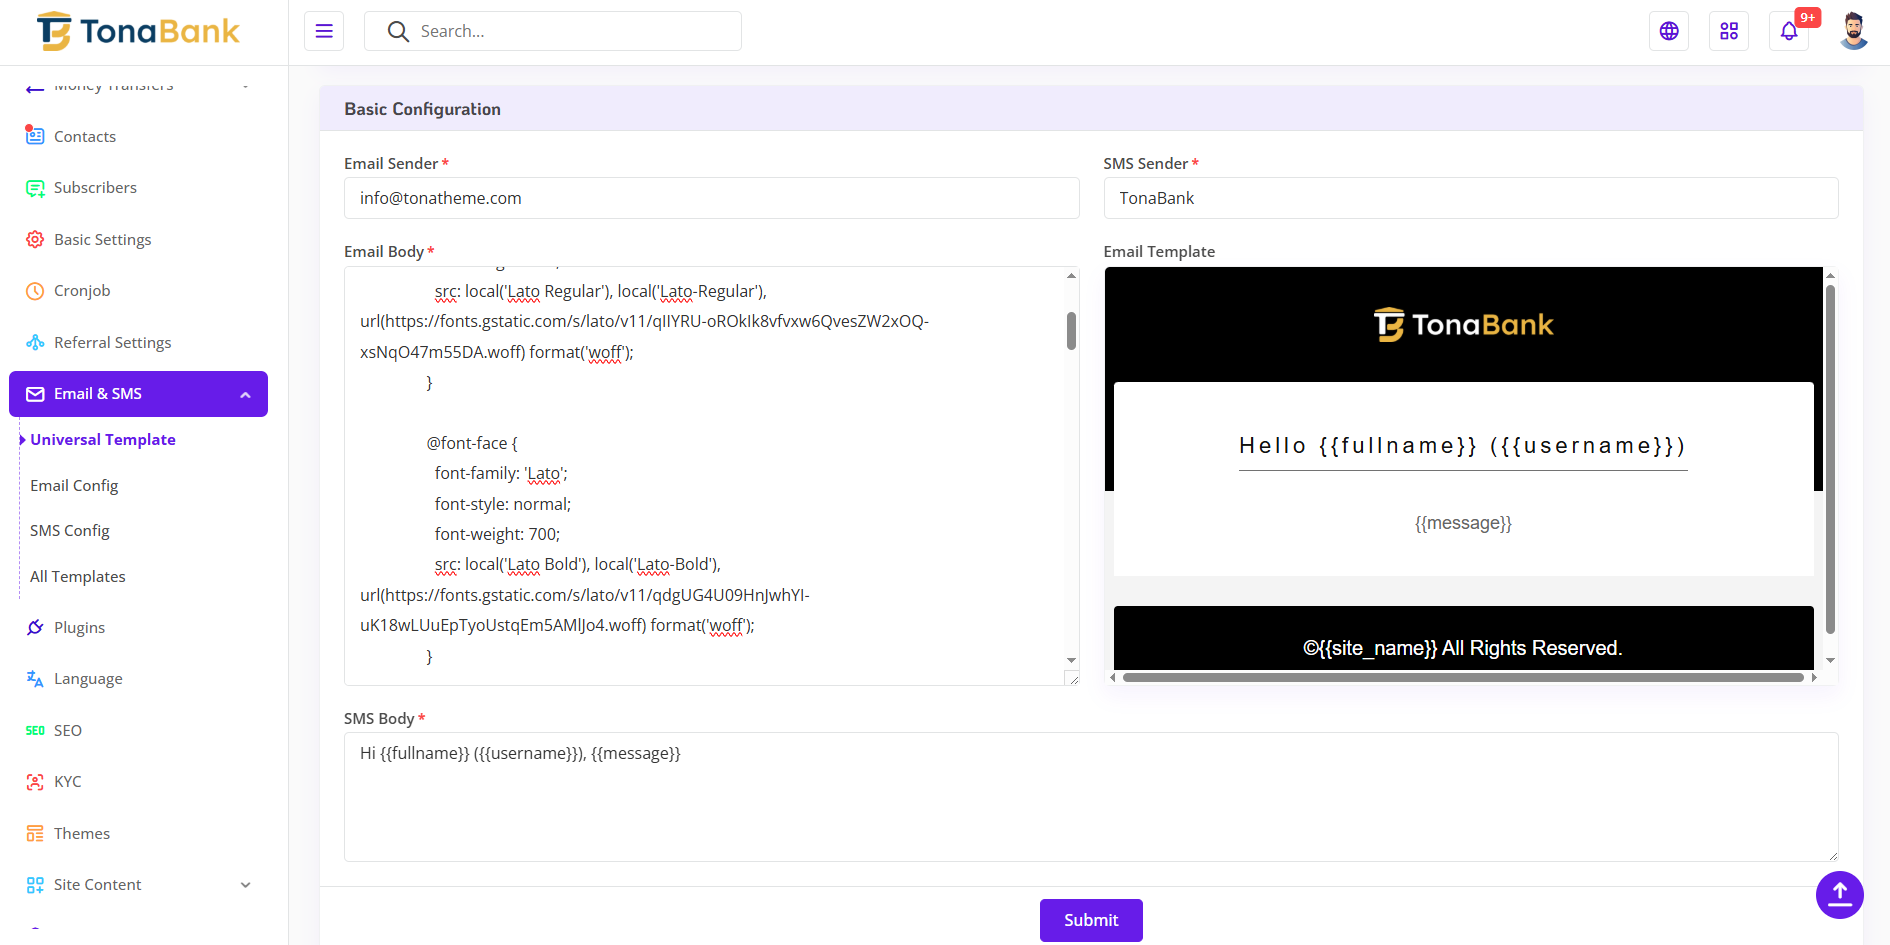Open the language globe icon
1890x945 pixels.
[1669, 31]
